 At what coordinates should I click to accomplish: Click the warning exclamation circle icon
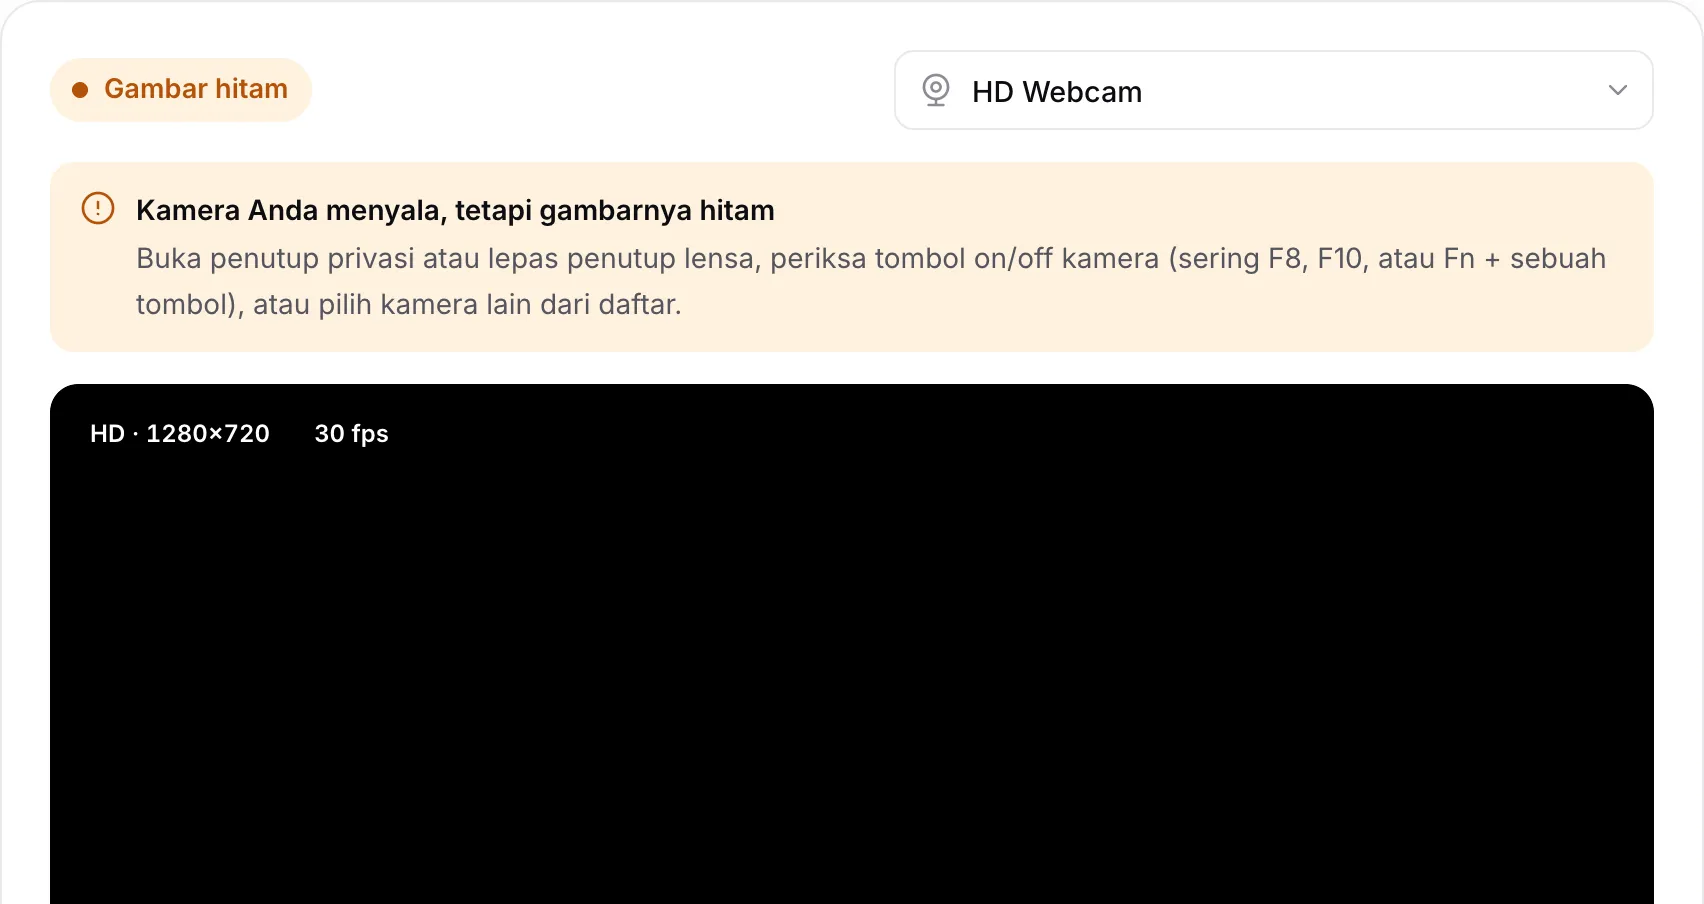point(98,208)
